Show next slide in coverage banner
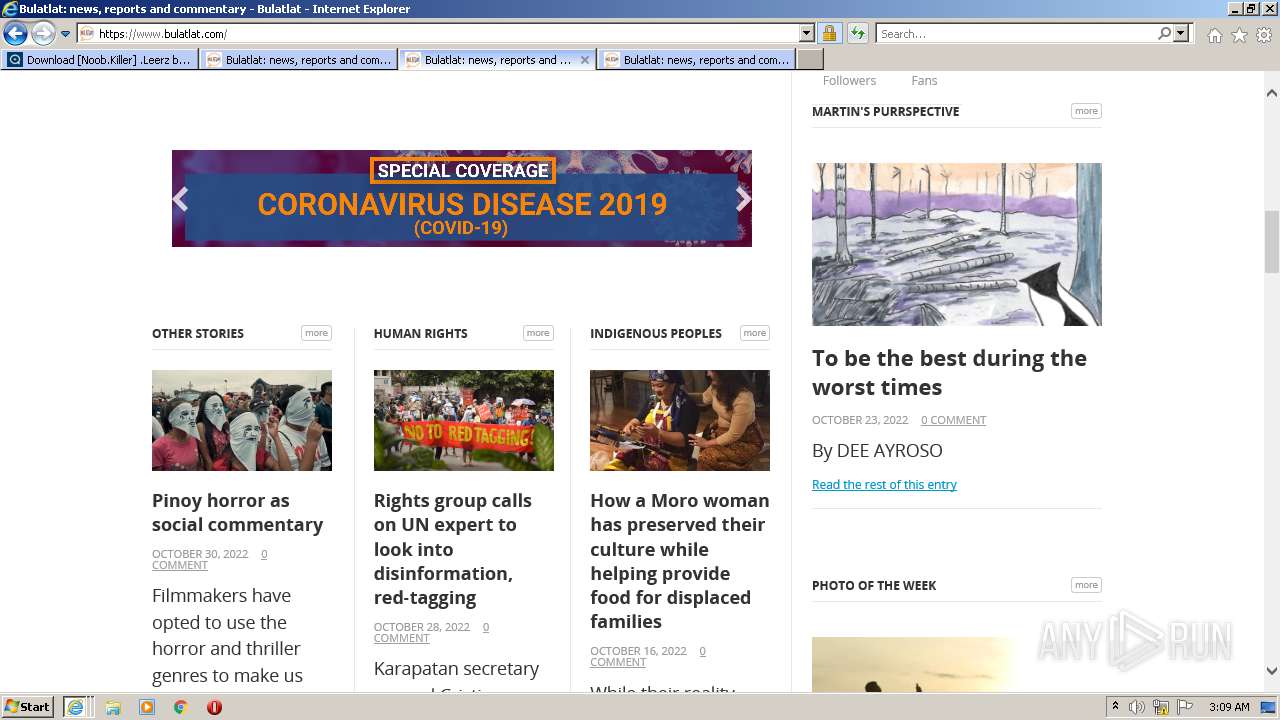Screen dimensions: 1280x720 pyautogui.click(x=743, y=199)
